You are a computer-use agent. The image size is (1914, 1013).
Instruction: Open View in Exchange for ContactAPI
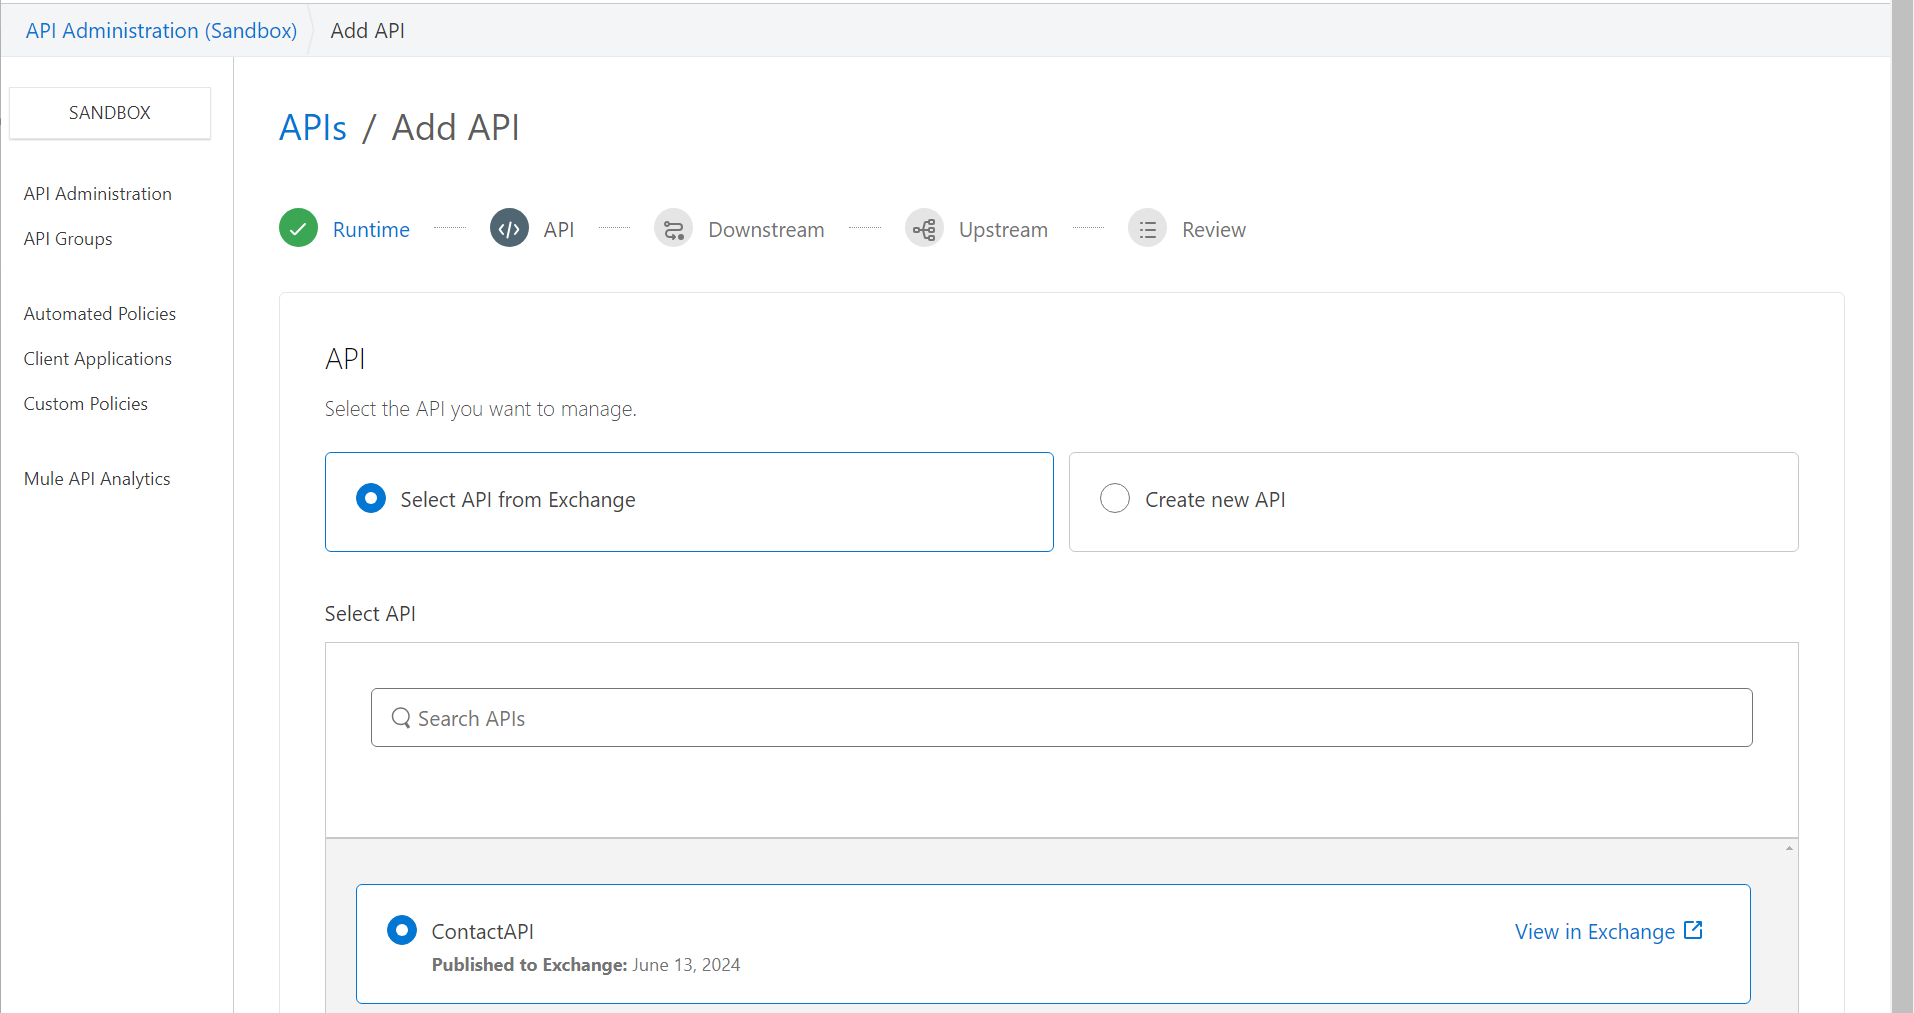tap(1594, 931)
